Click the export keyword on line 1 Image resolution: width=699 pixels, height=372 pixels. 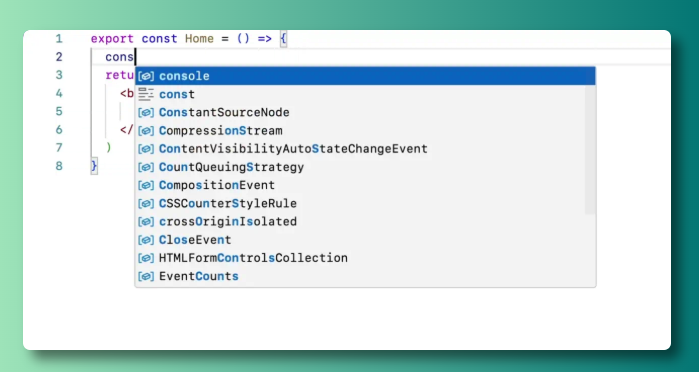(112, 39)
